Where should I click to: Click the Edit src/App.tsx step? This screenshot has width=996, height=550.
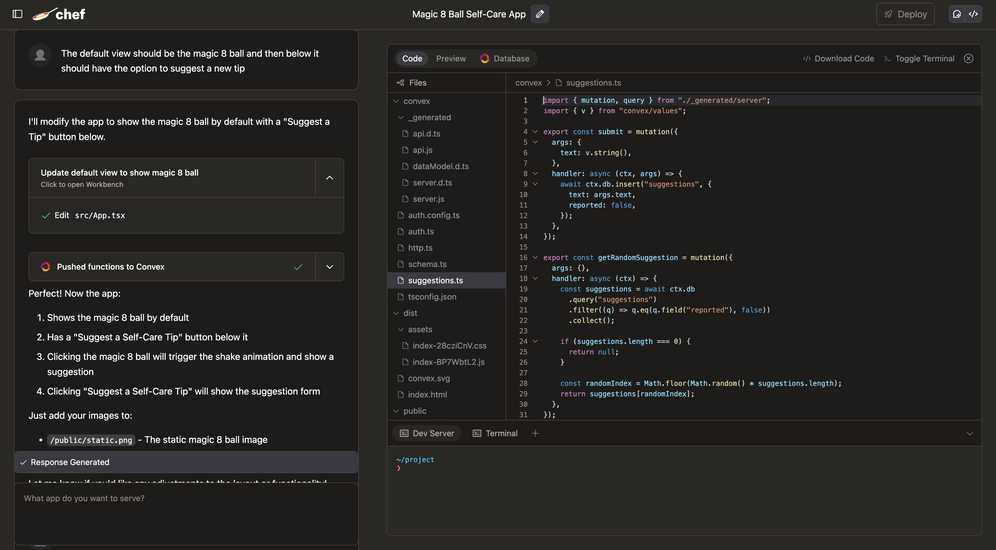tap(83, 215)
